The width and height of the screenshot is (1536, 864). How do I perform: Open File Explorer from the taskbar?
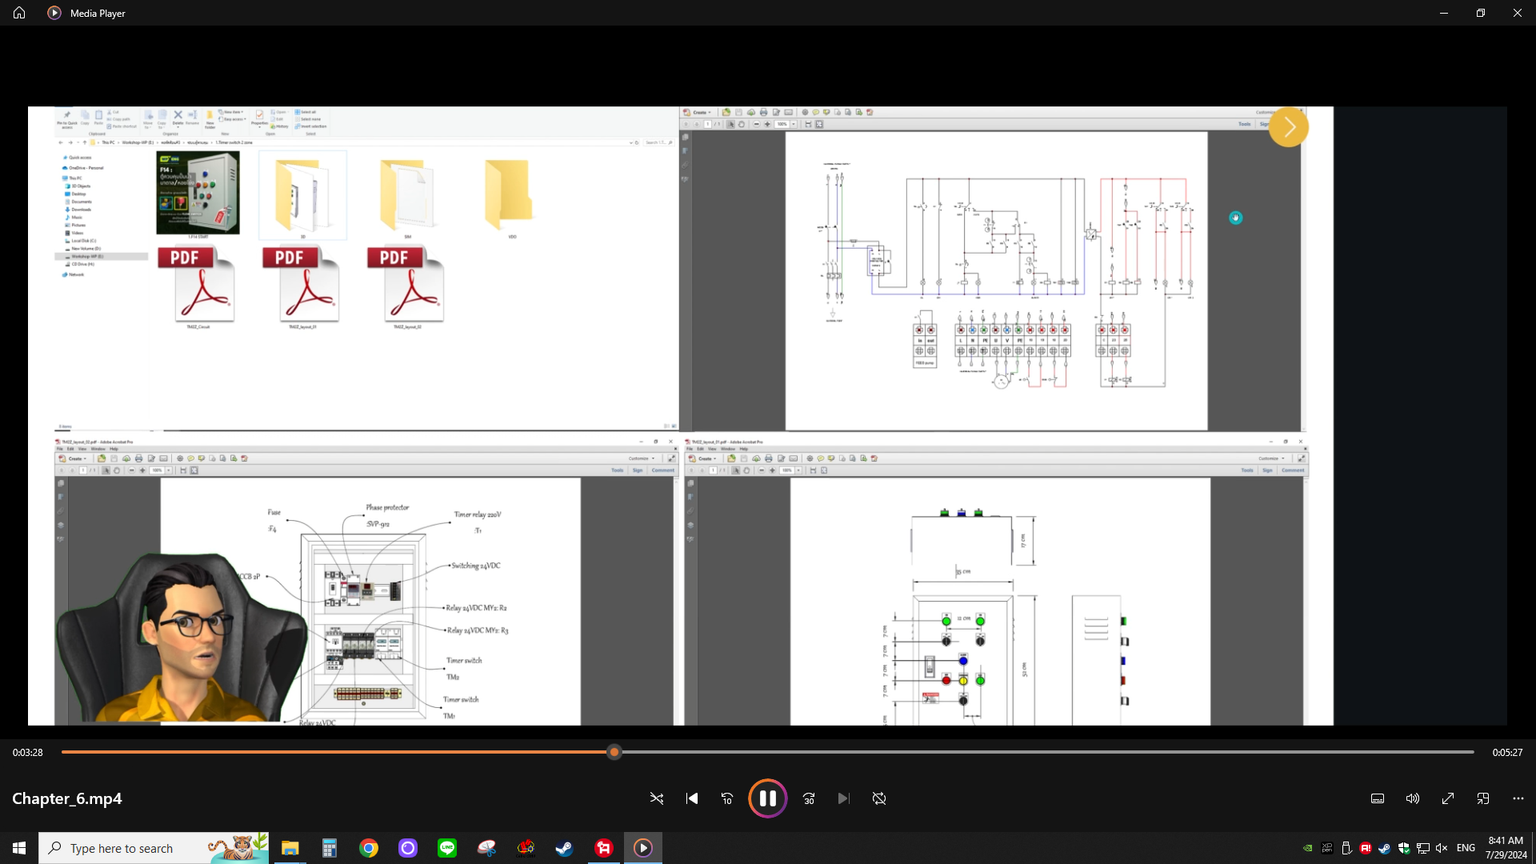tap(290, 848)
